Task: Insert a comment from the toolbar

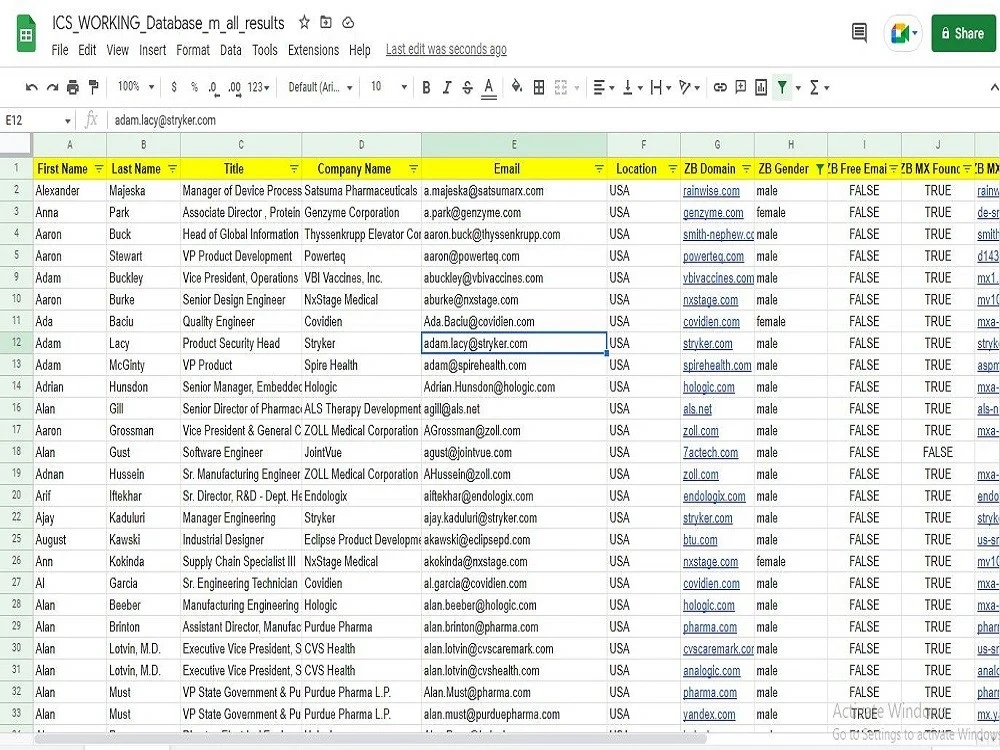Action: coord(740,87)
